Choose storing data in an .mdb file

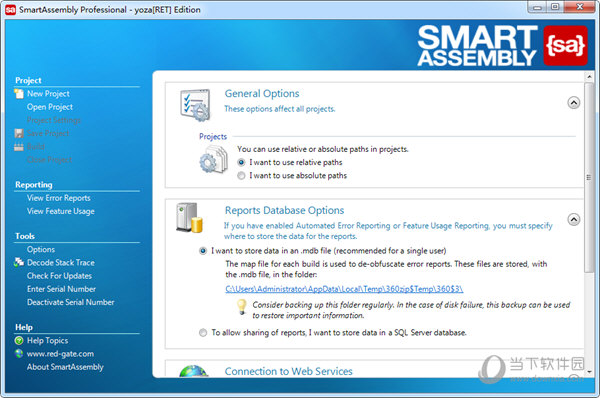[203, 251]
